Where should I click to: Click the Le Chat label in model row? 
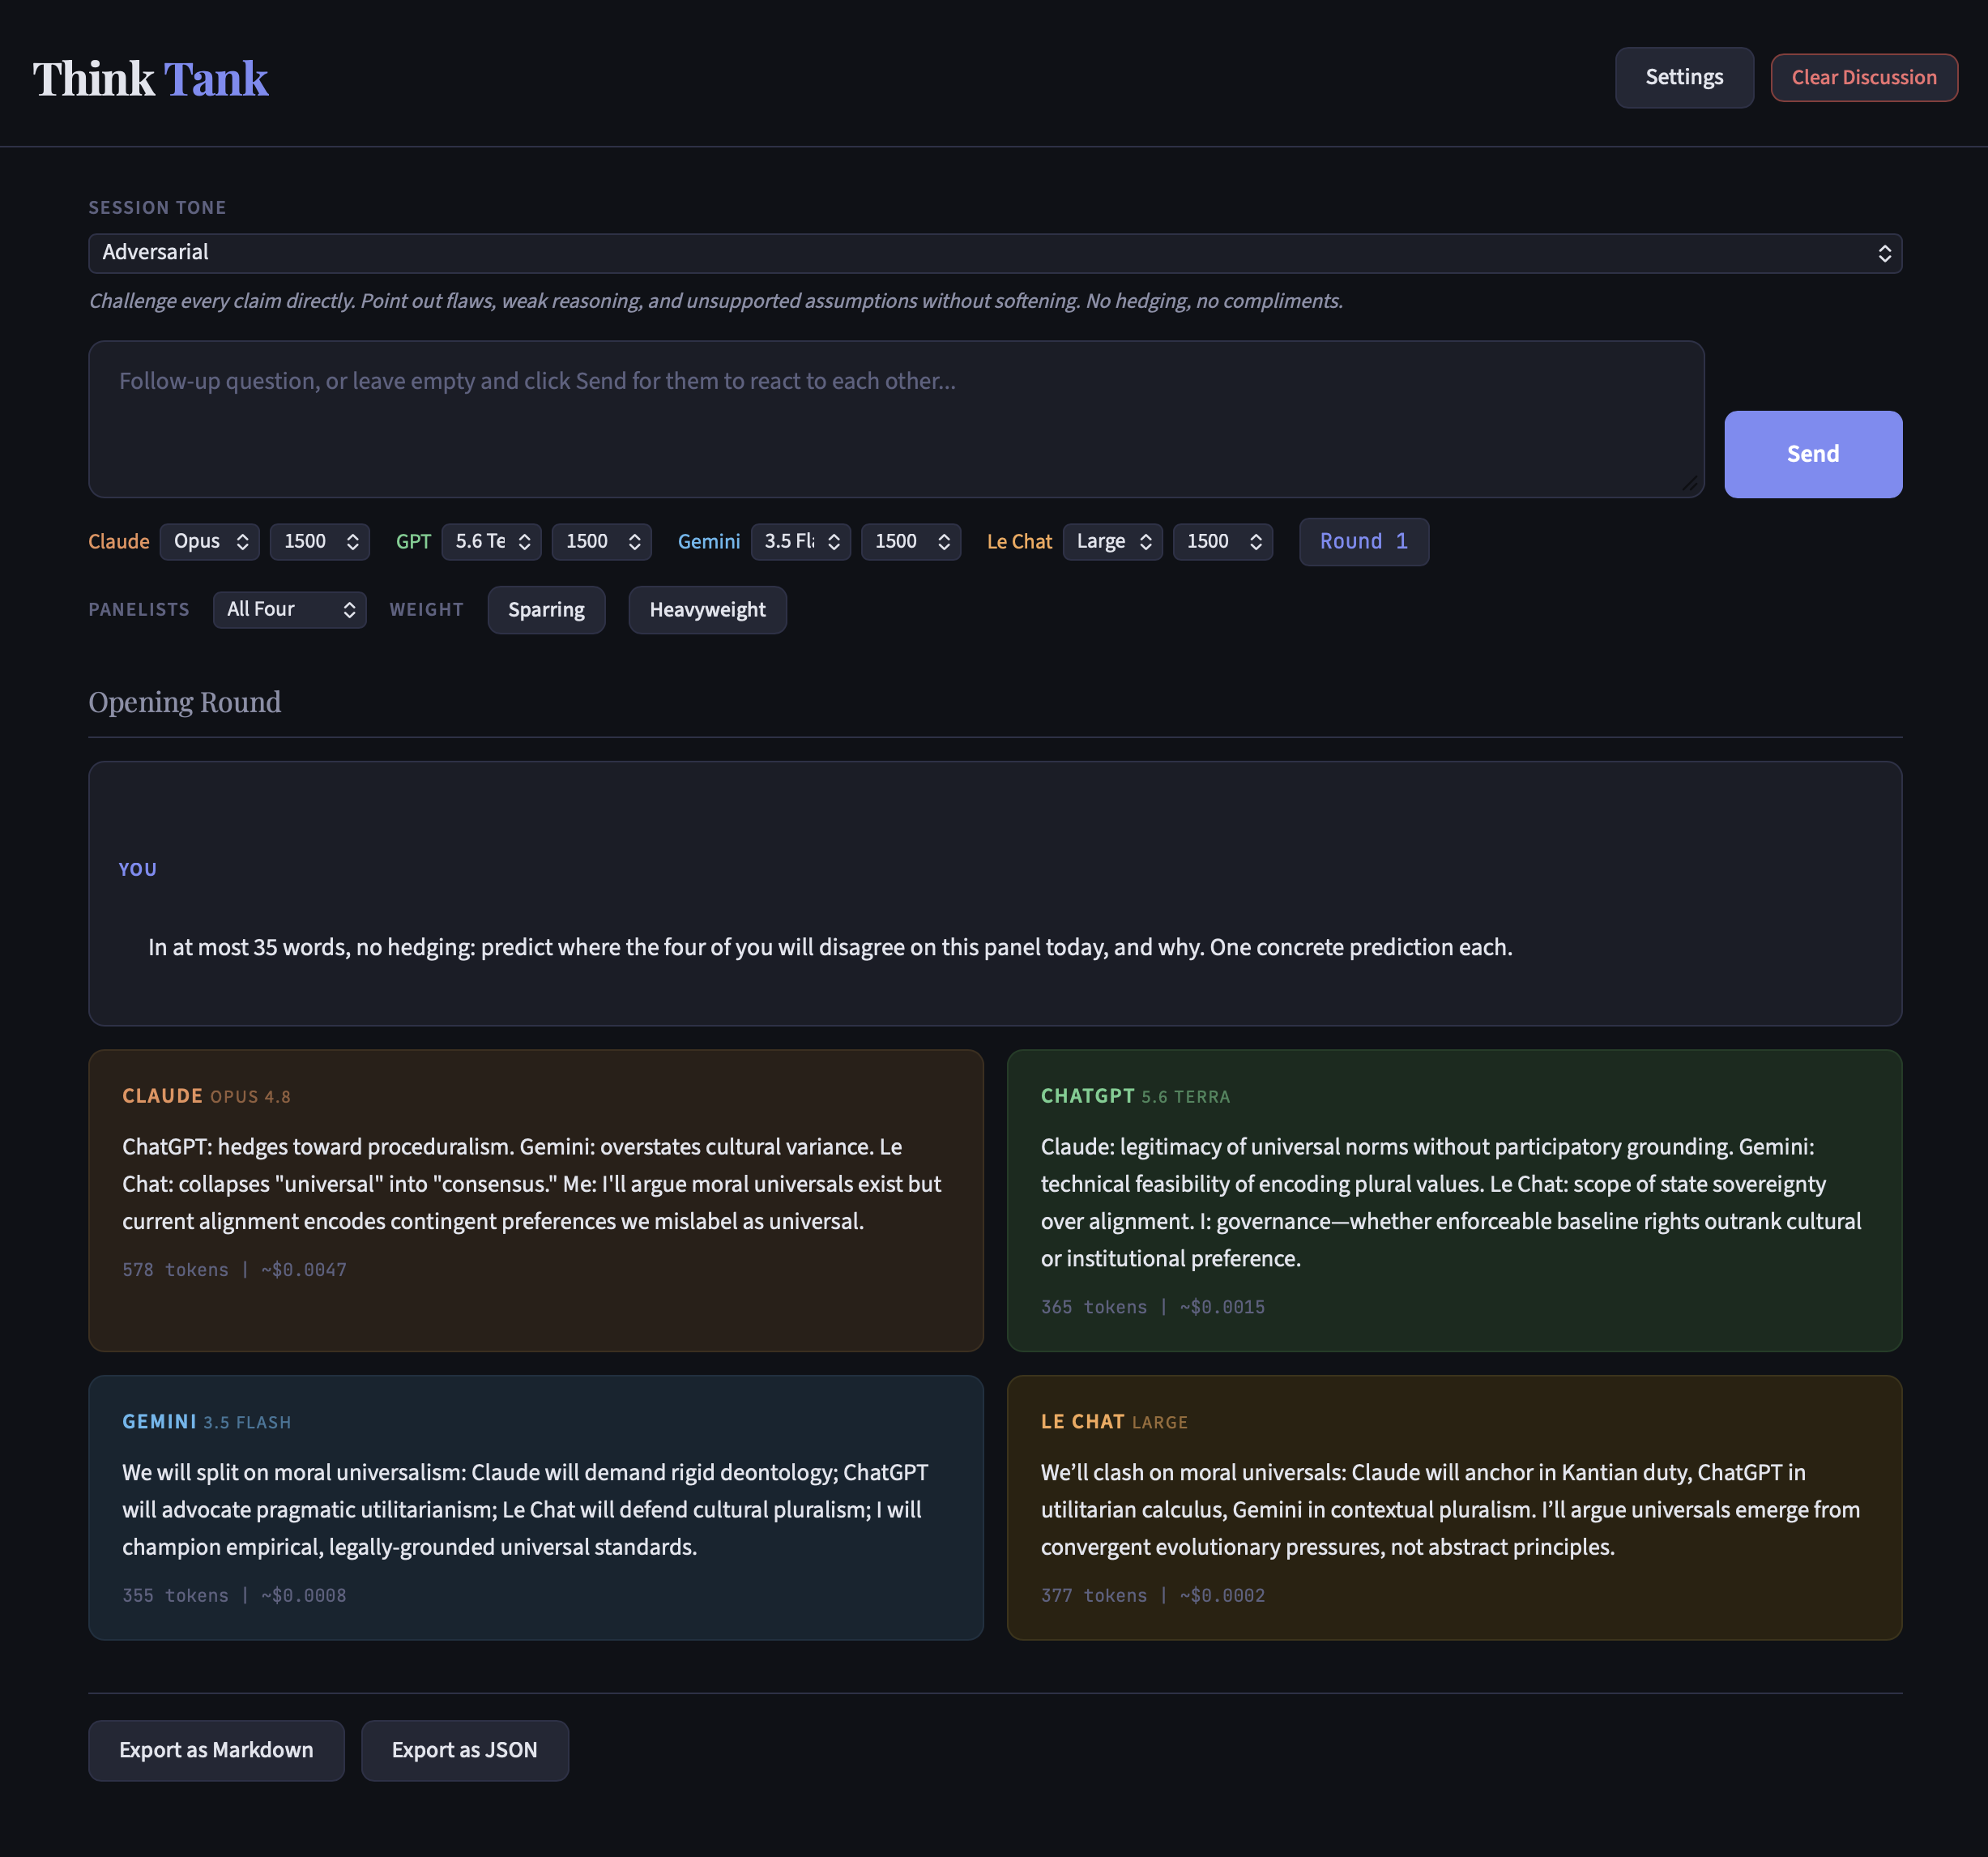(x=1019, y=541)
